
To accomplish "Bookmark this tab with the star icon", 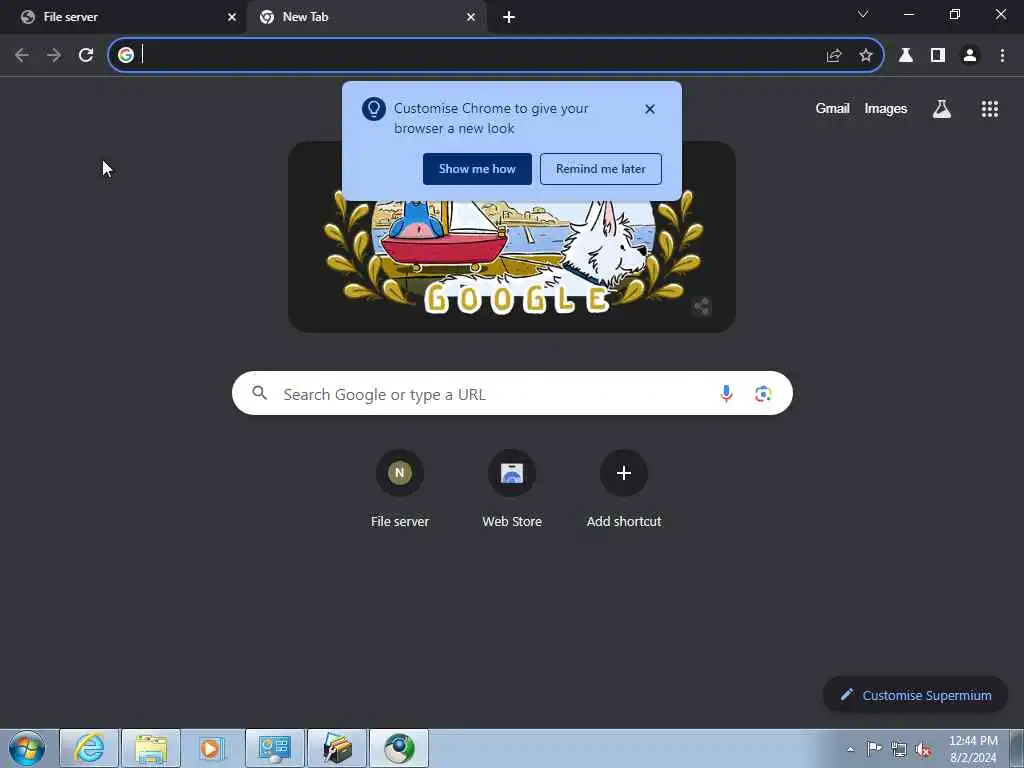I will point(866,56).
